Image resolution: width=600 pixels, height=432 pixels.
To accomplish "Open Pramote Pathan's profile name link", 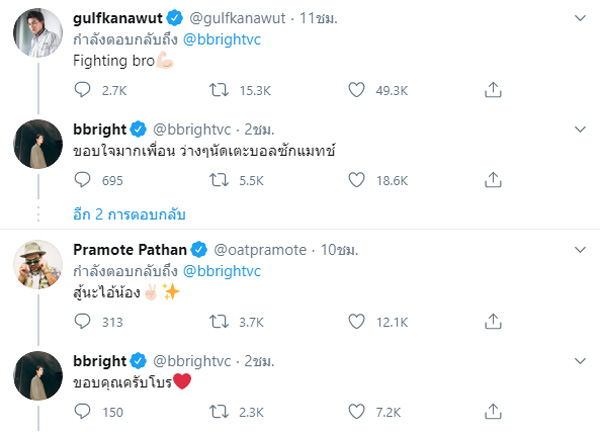I will (130, 249).
